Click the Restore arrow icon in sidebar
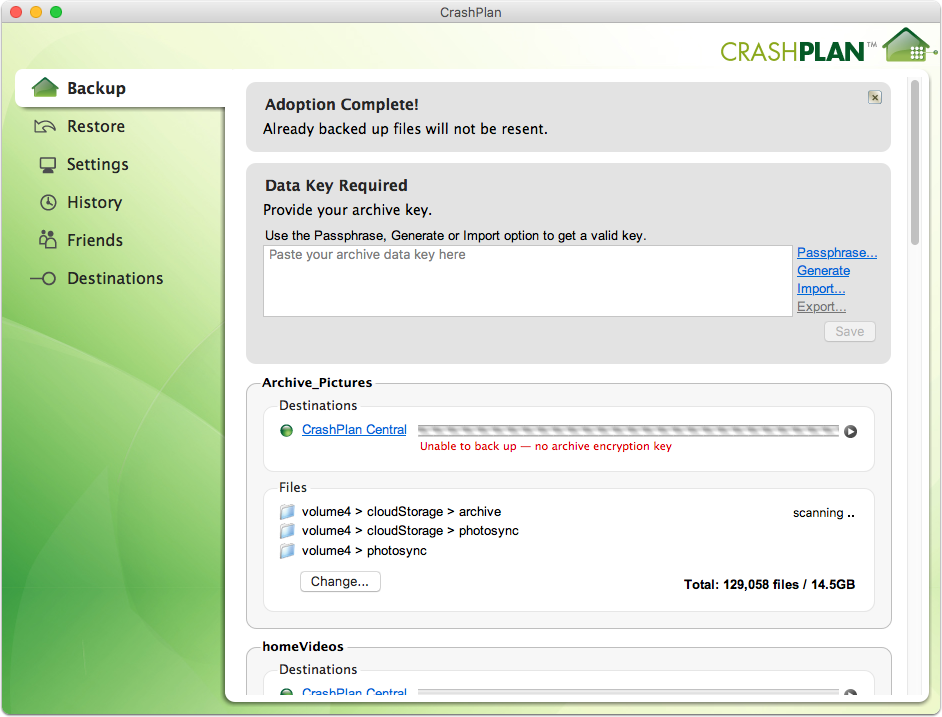The width and height of the screenshot is (942, 717). [45, 126]
